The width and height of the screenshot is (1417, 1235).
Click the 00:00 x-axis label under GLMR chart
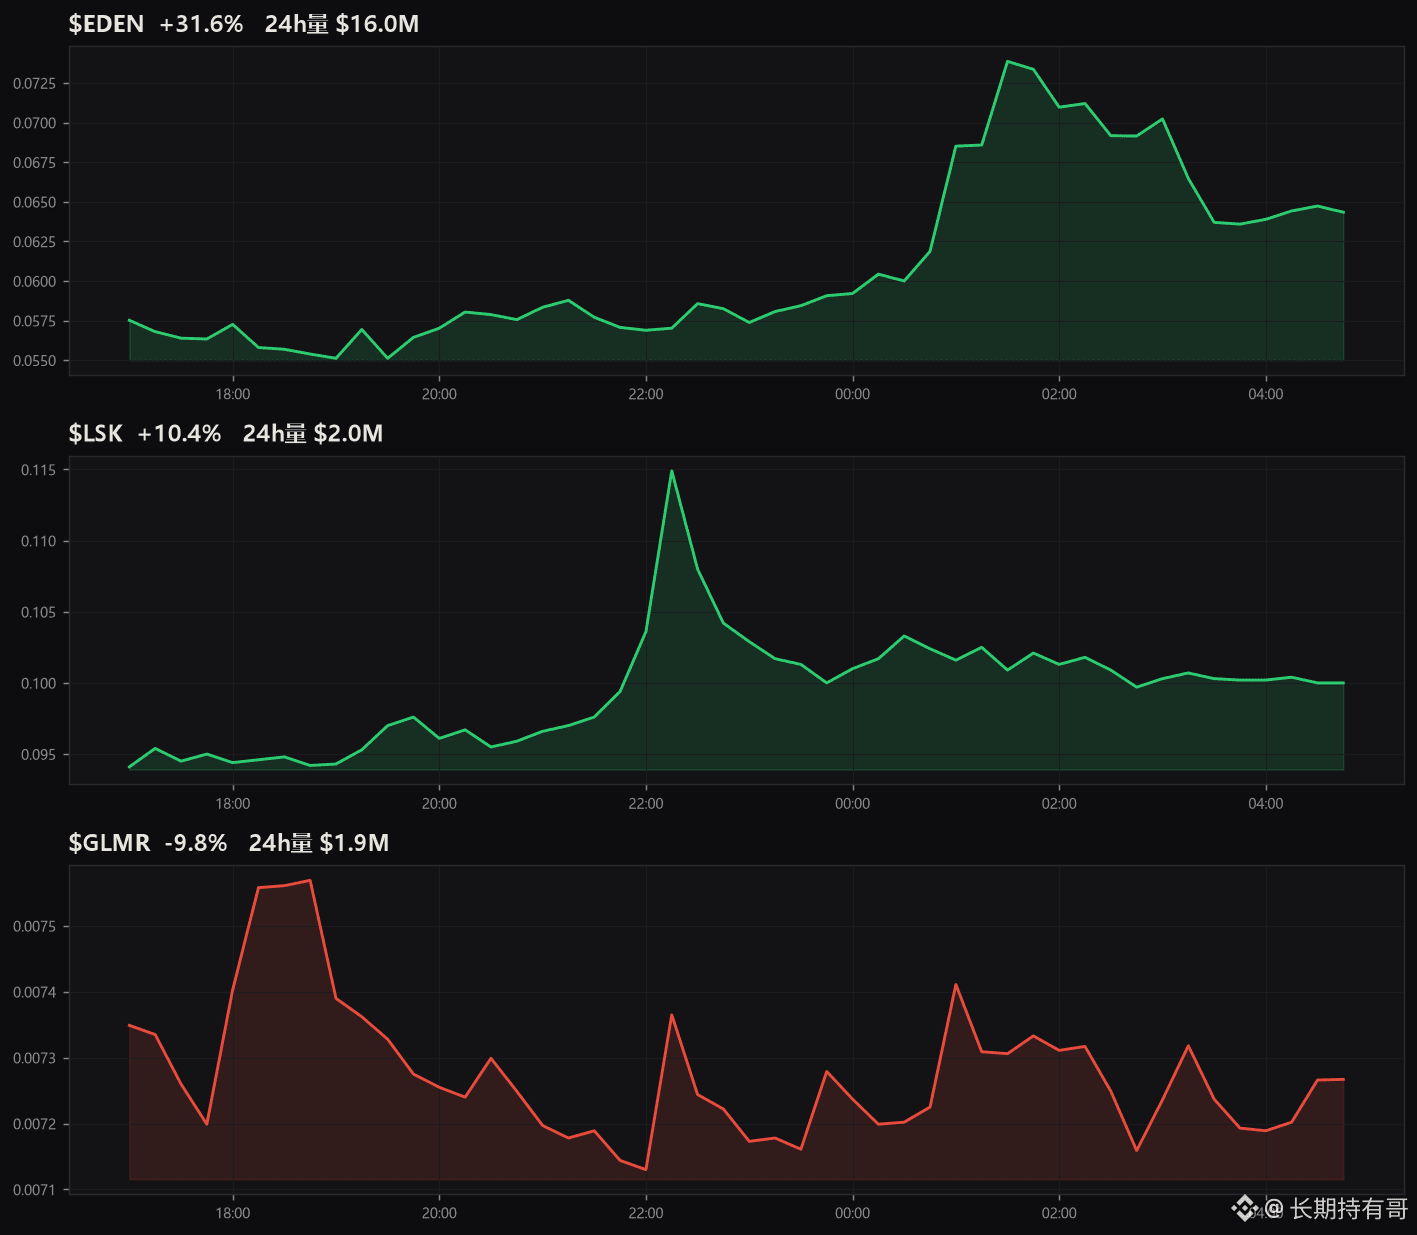(853, 1213)
